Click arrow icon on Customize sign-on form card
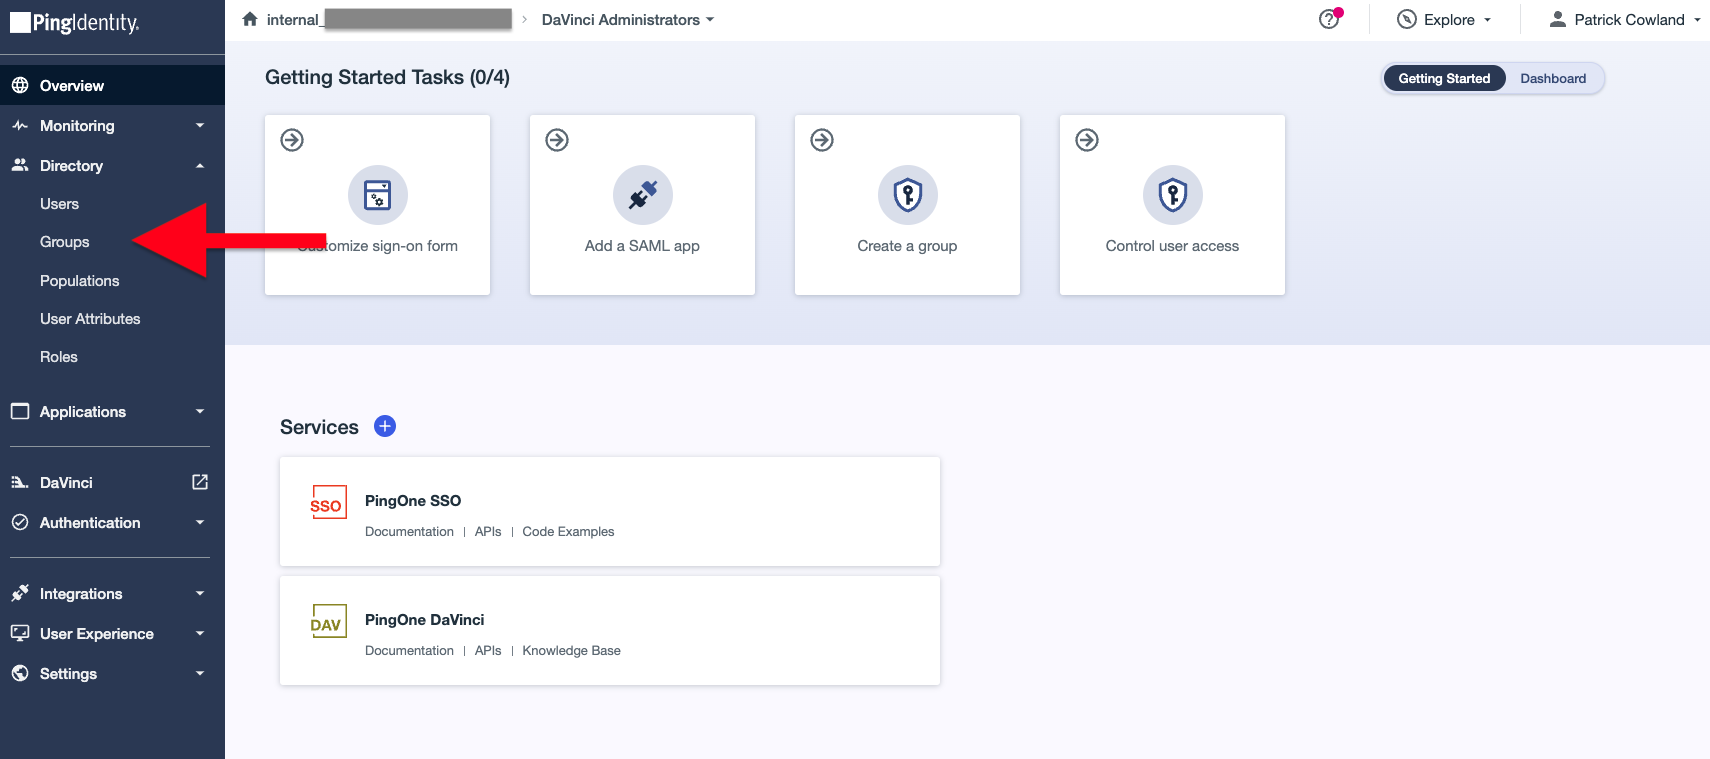Viewport: 1710px width, 759px height. [x=292, y=140]
